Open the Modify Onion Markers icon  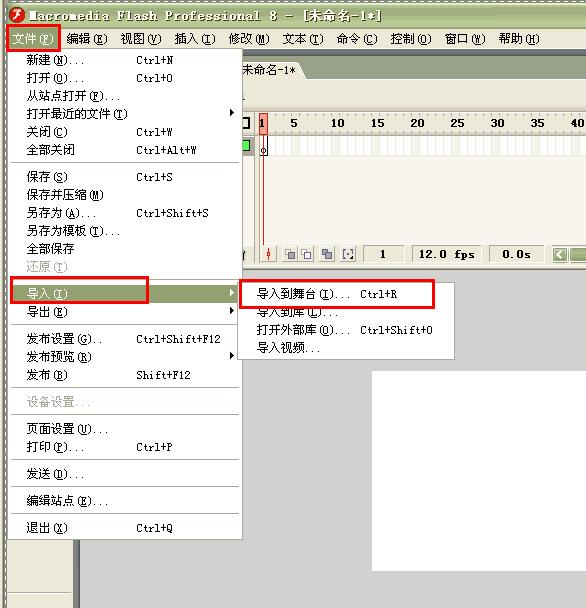pos(348,254)
